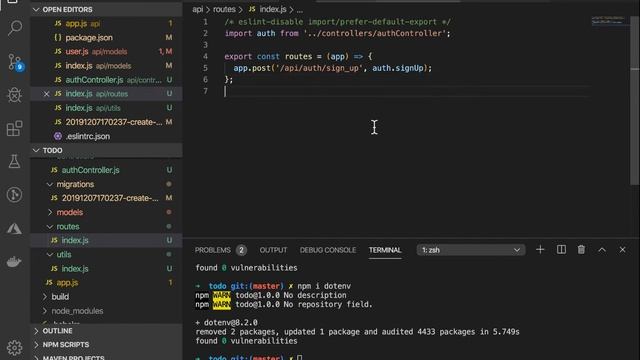Viewport: 640px width, 360px height.
Task: Open 20191207170237-create migration in open editors
Action: click(106, 122)
